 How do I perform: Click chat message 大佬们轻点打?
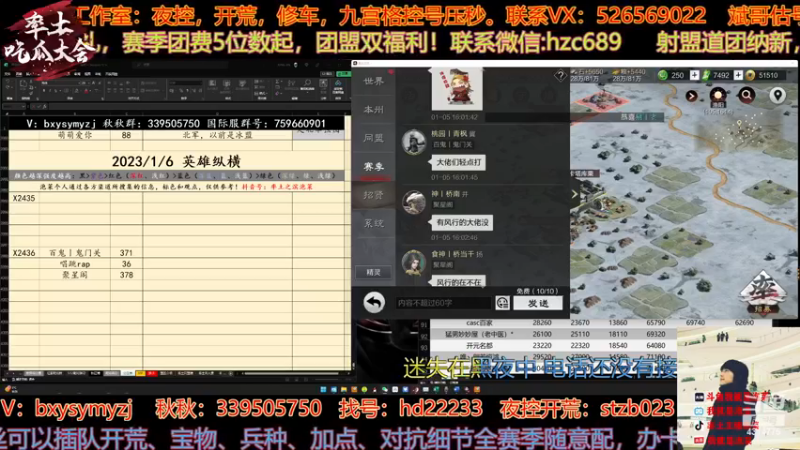pyautogui.click(x=459, y=162)
